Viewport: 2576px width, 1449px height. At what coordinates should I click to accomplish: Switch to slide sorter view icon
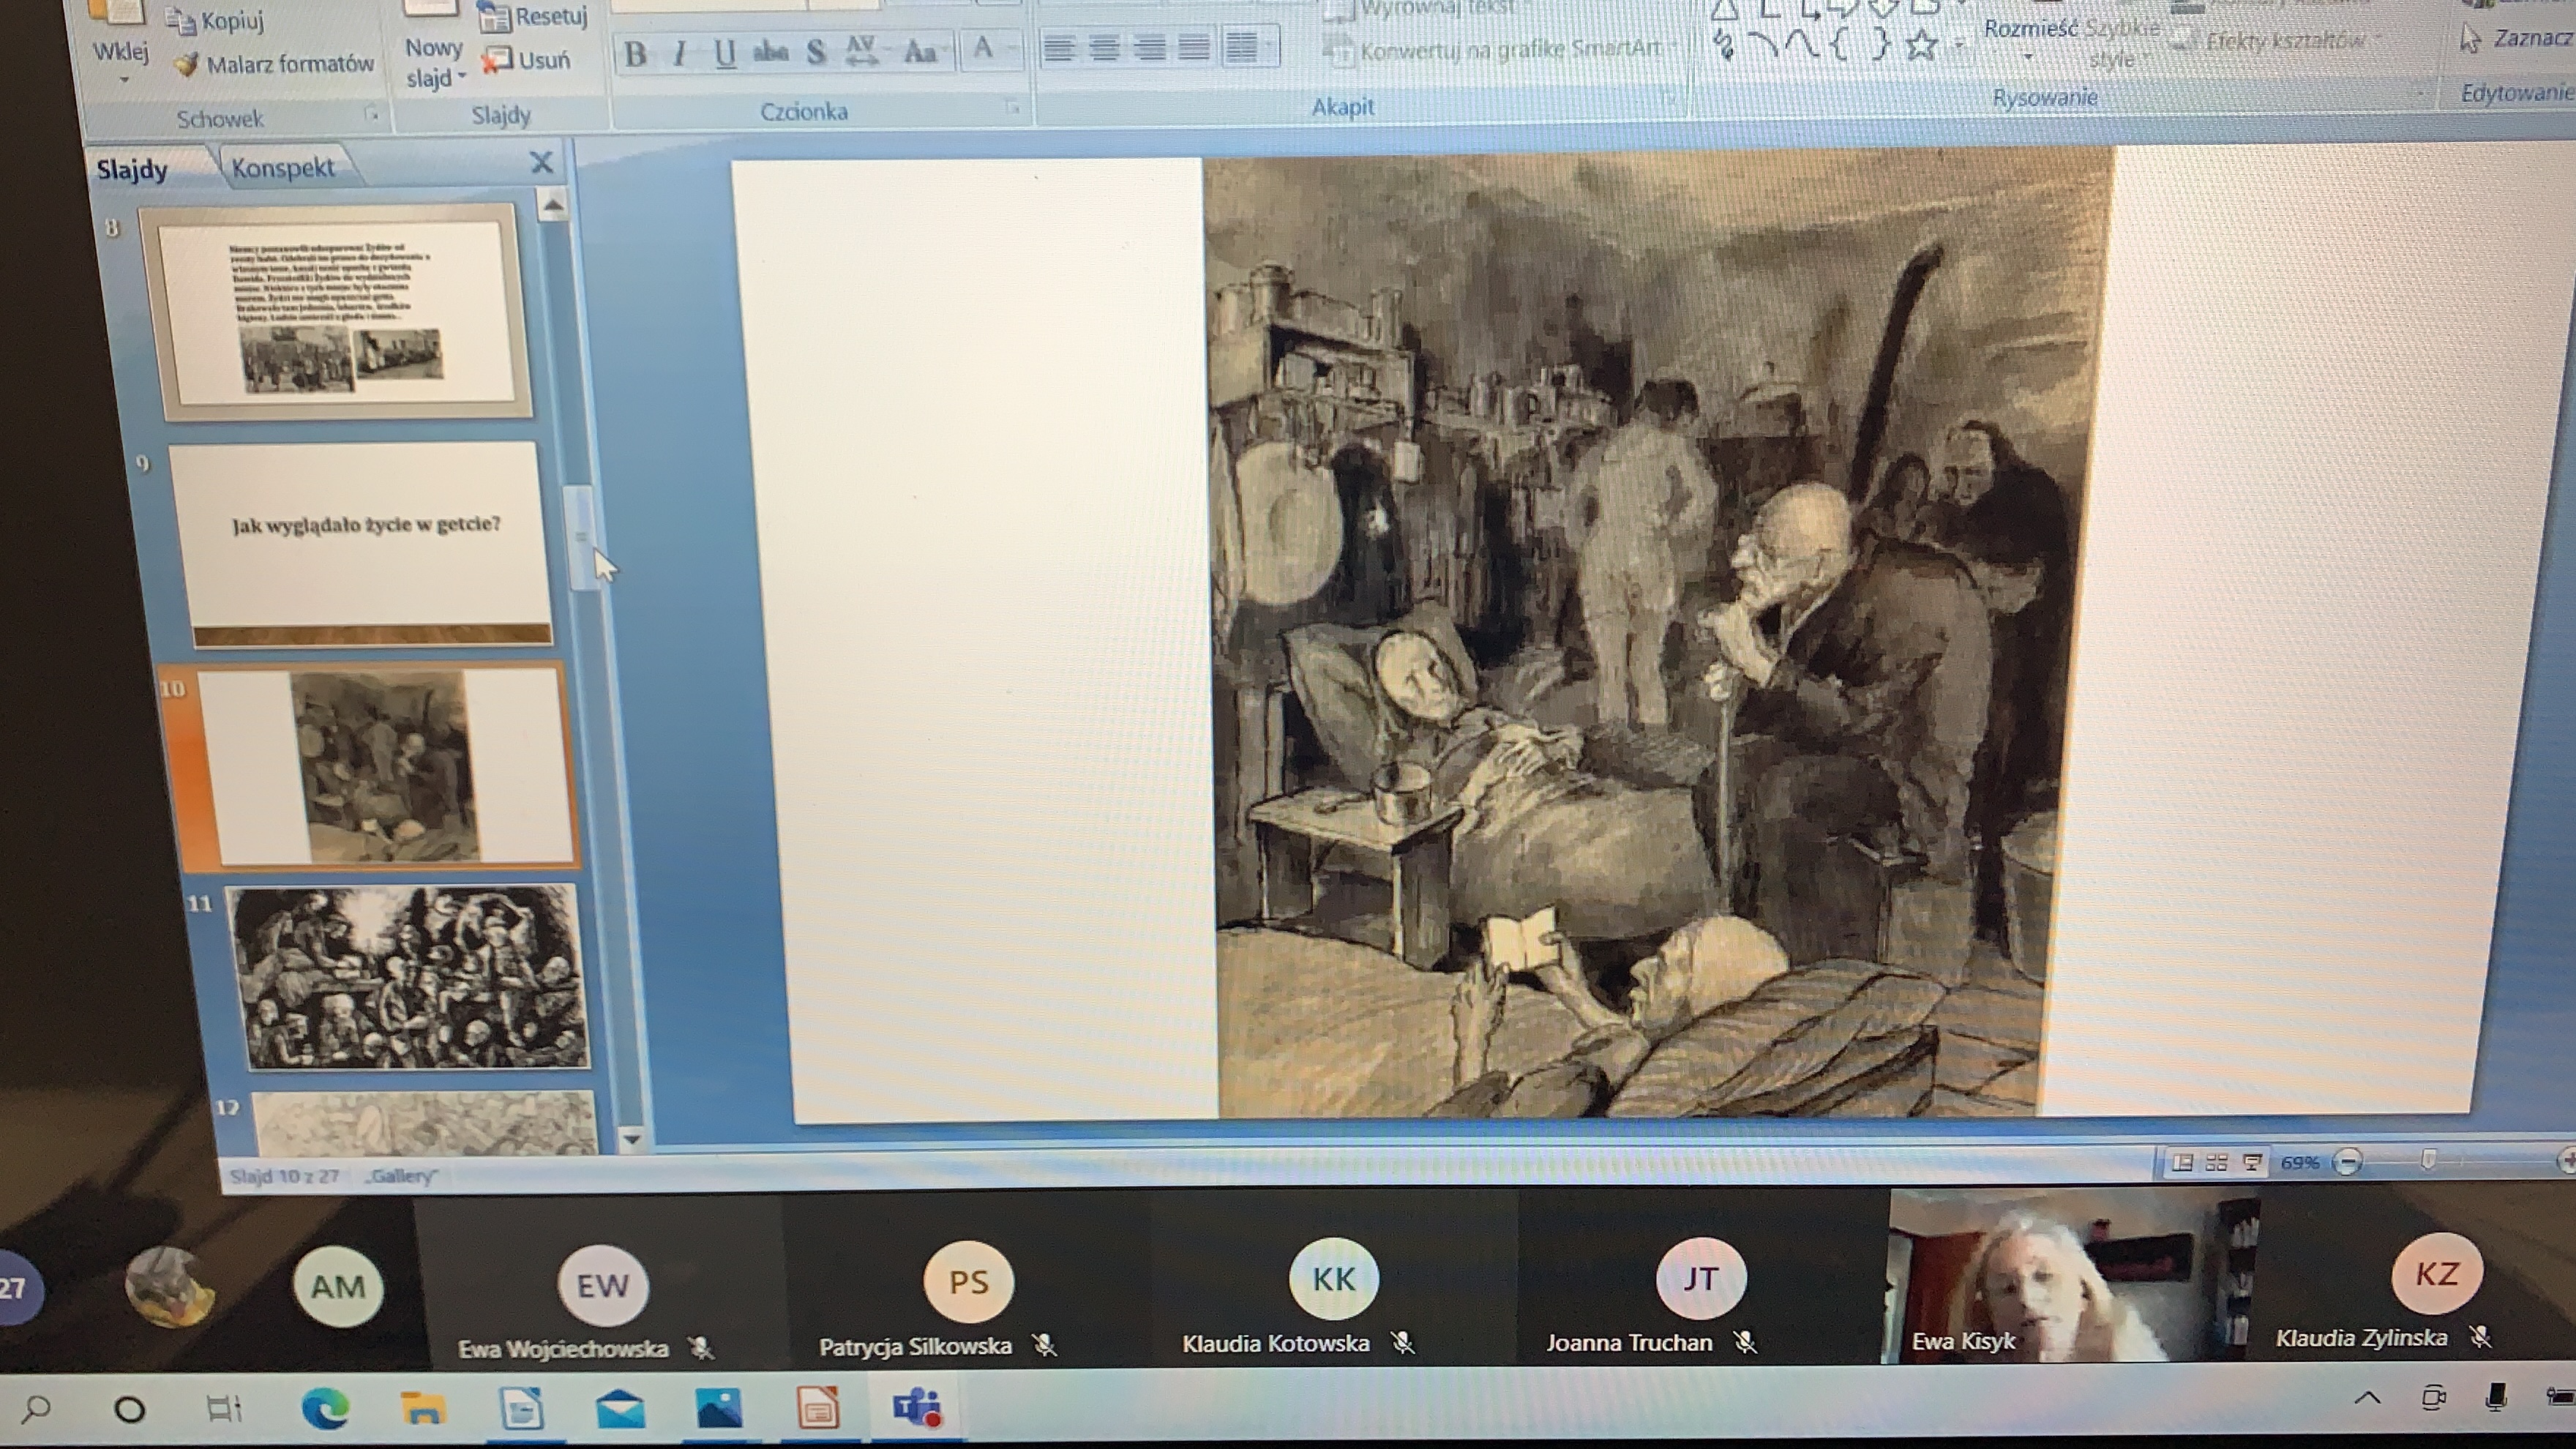click(x=2216, y=1162)
